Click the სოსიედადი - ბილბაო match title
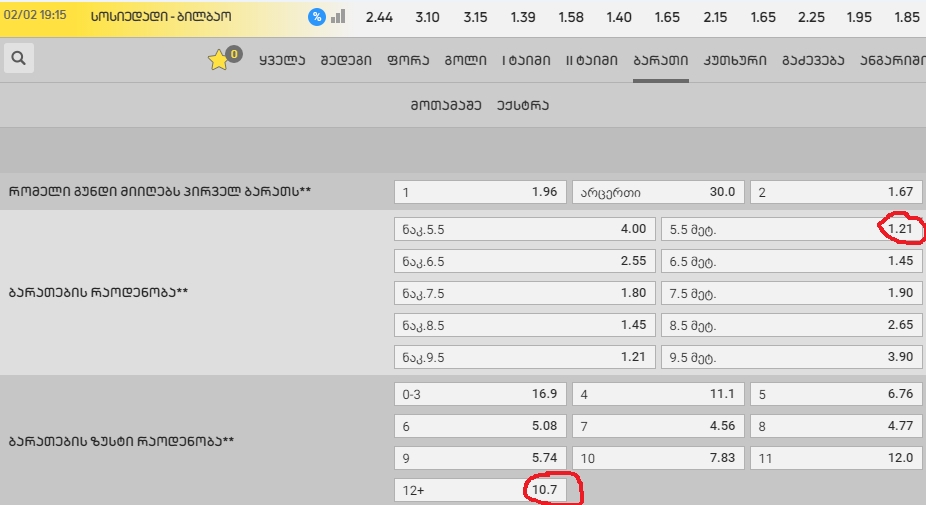Screen dimensions: 926x505 [161, 17]
